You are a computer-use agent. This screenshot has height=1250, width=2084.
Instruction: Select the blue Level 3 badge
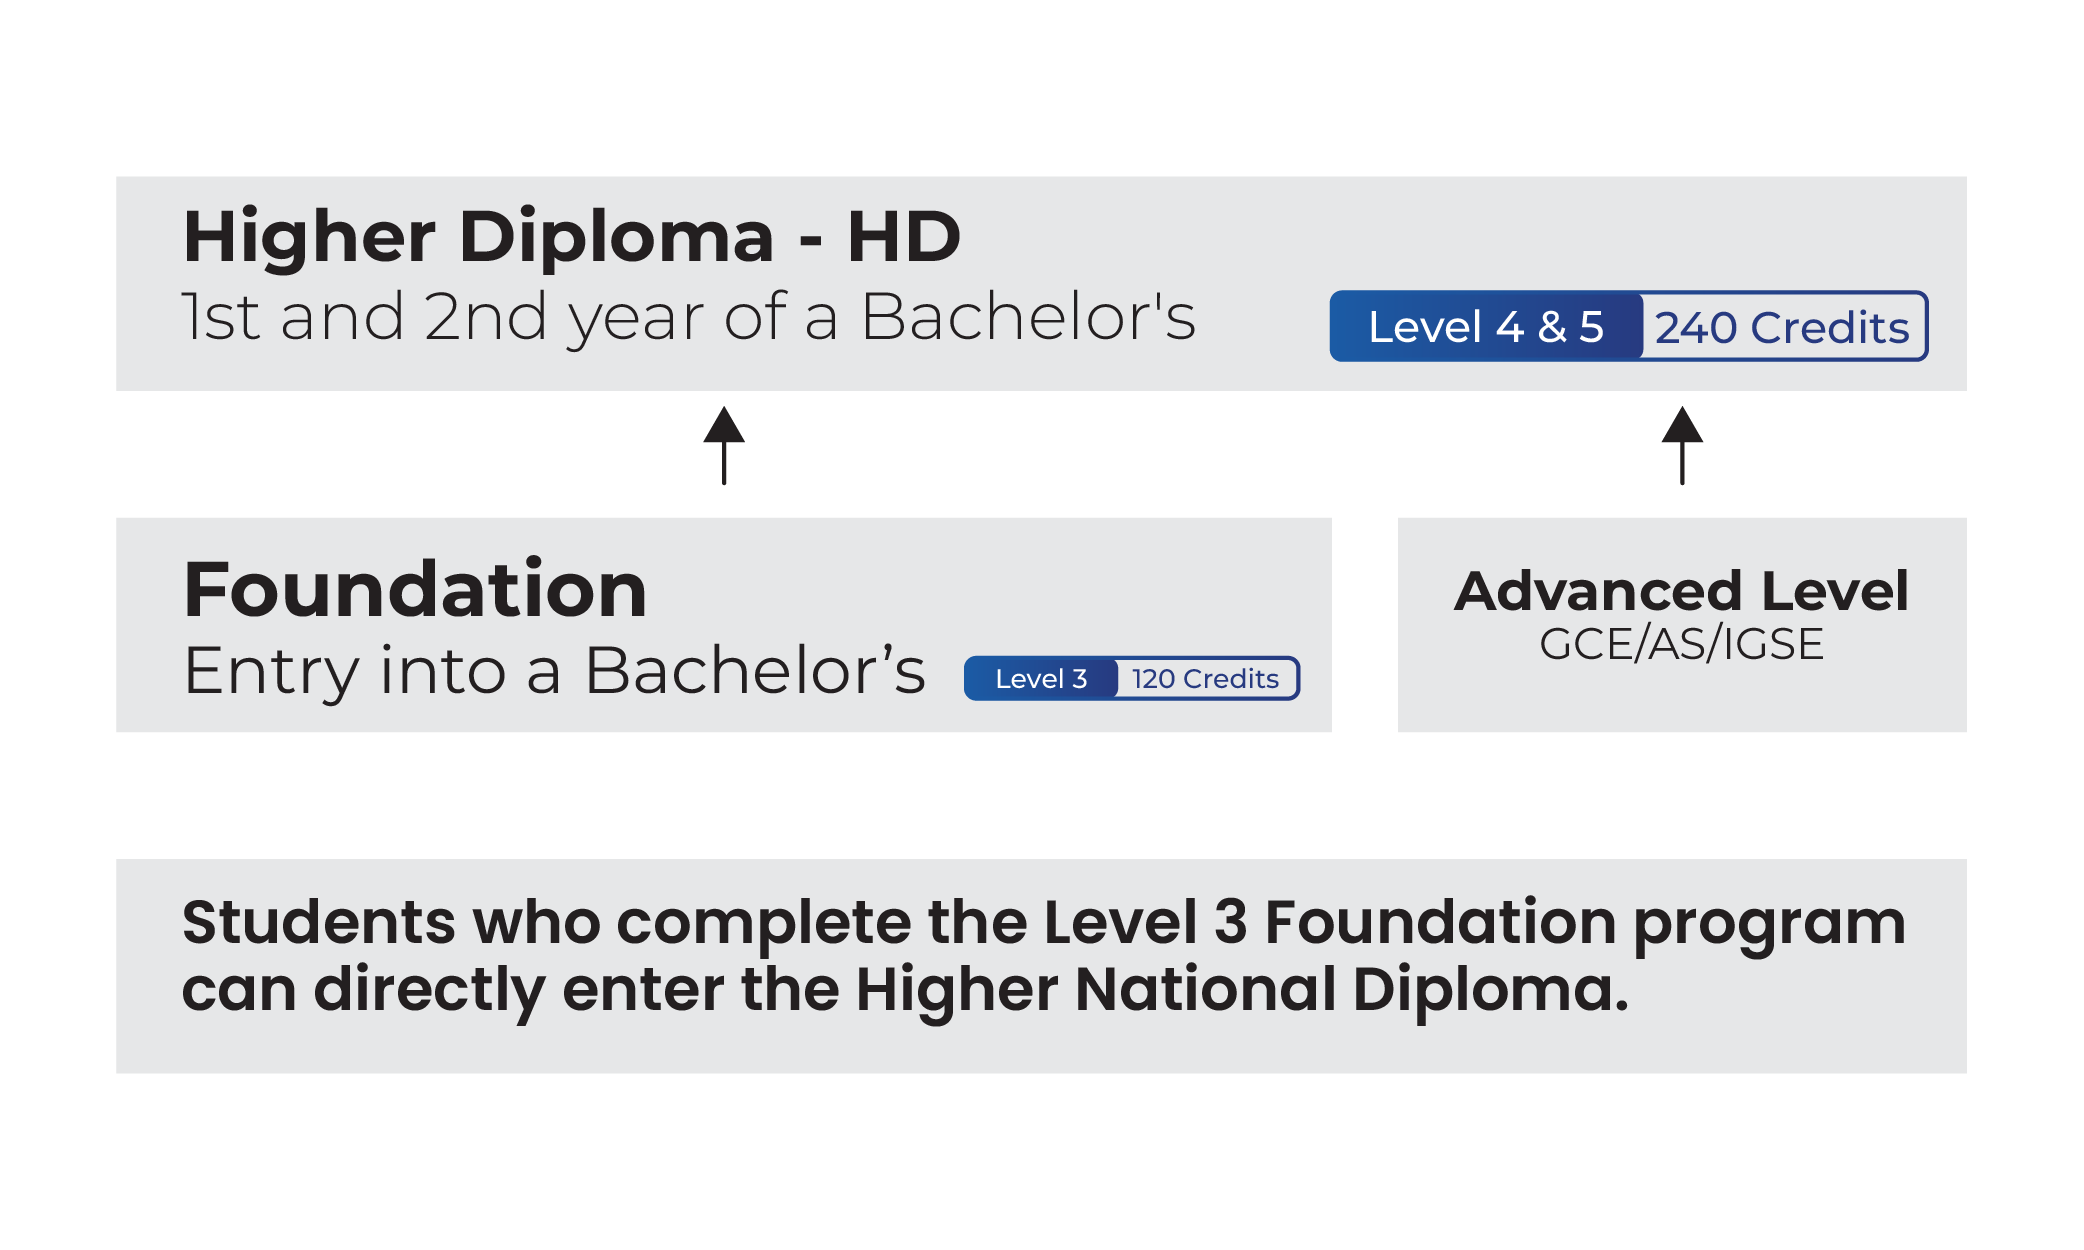(x=1041, y=679)
